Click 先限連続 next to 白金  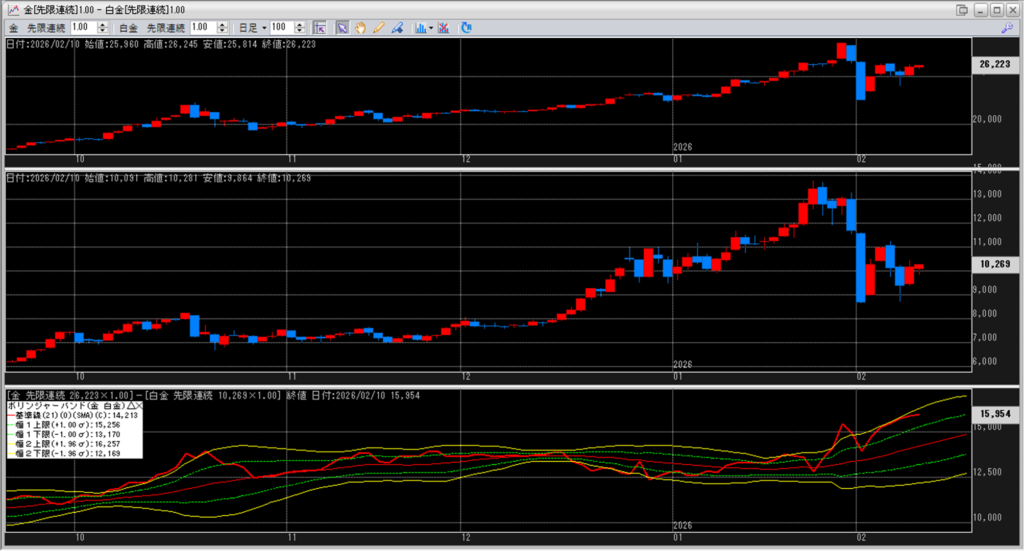point(165,28)
